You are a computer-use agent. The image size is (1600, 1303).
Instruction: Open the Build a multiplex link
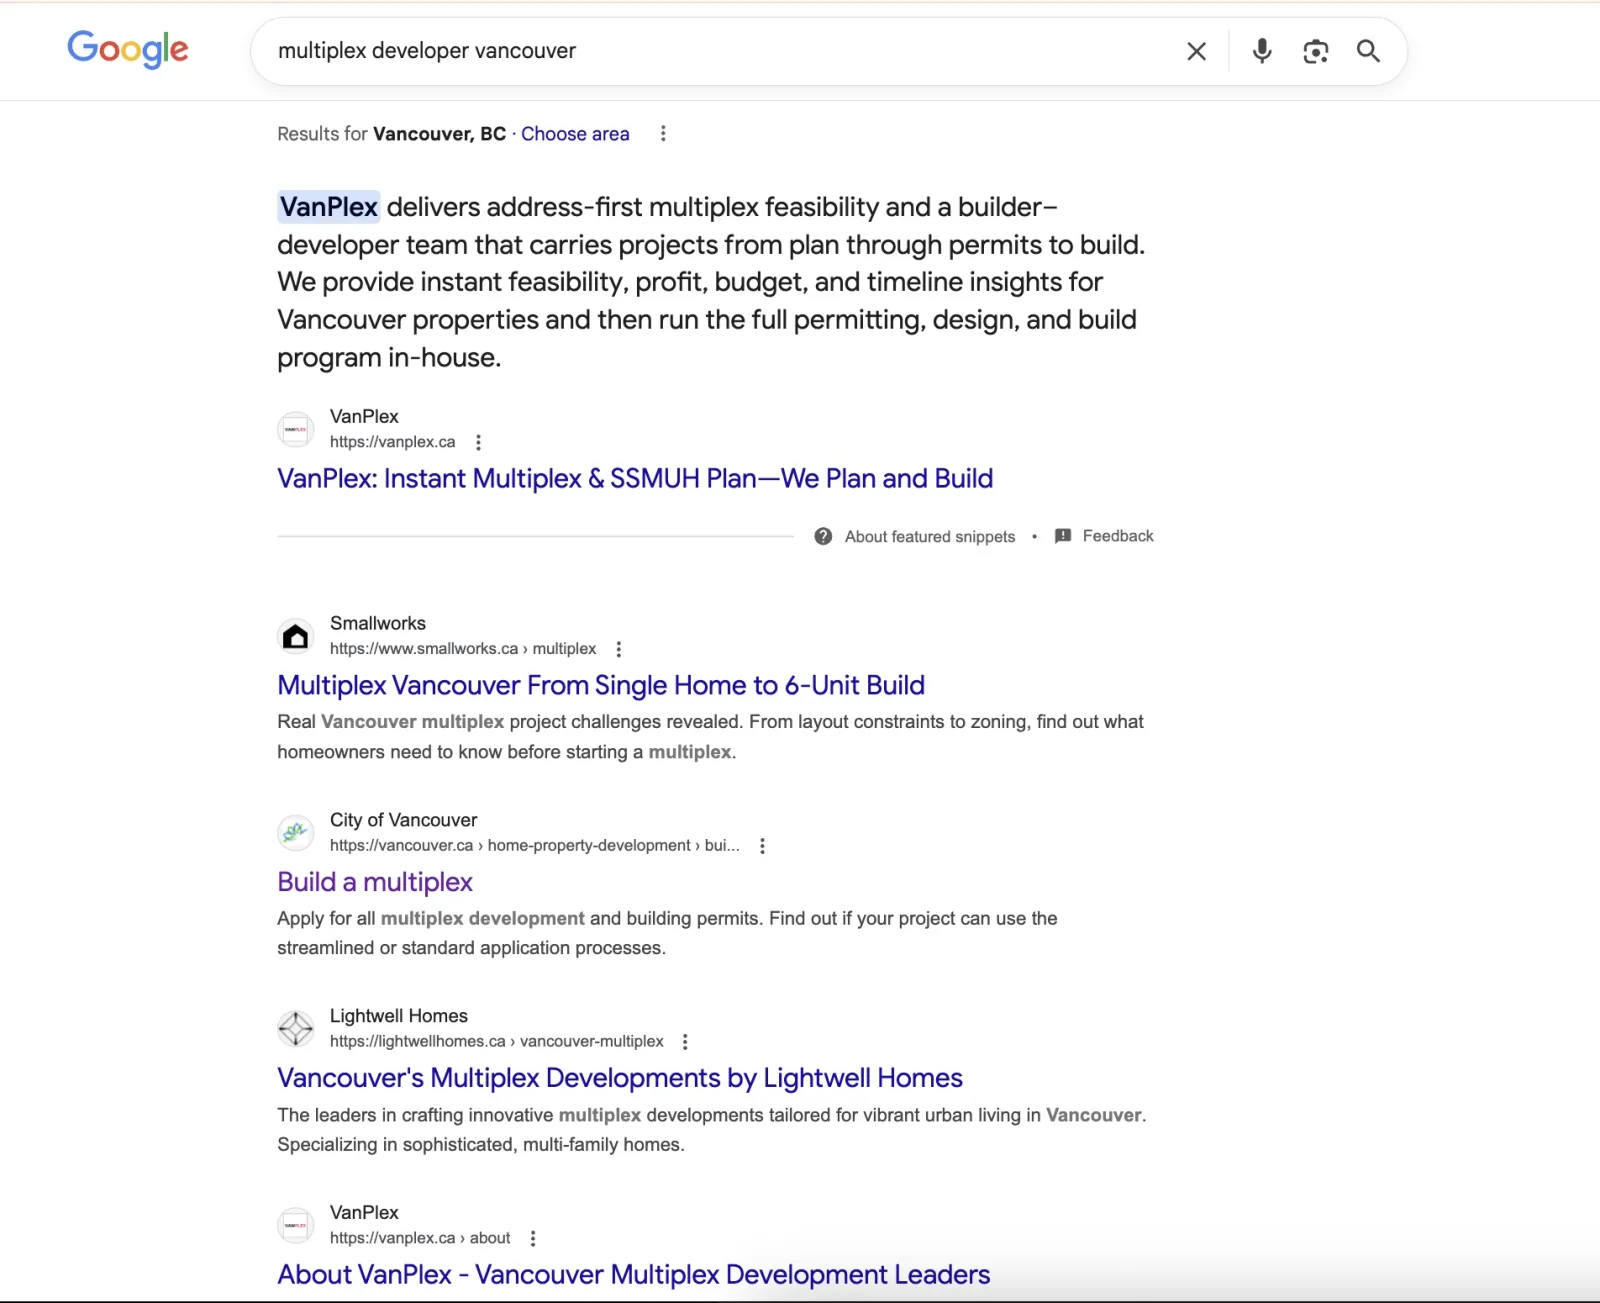point(375,882)
